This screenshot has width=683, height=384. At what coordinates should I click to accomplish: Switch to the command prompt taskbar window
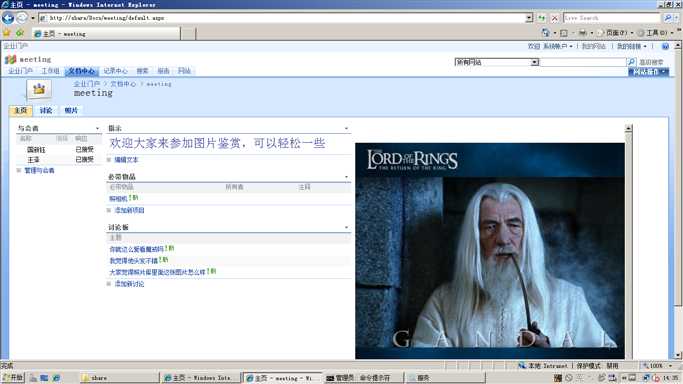(x=363, y=378)
